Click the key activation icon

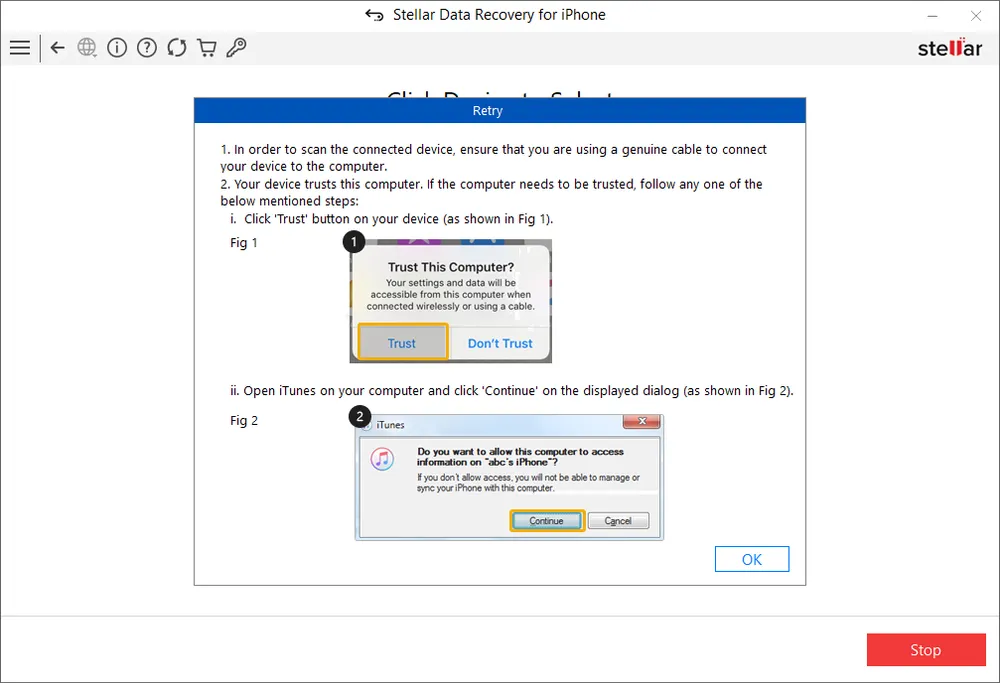point(237,47)
